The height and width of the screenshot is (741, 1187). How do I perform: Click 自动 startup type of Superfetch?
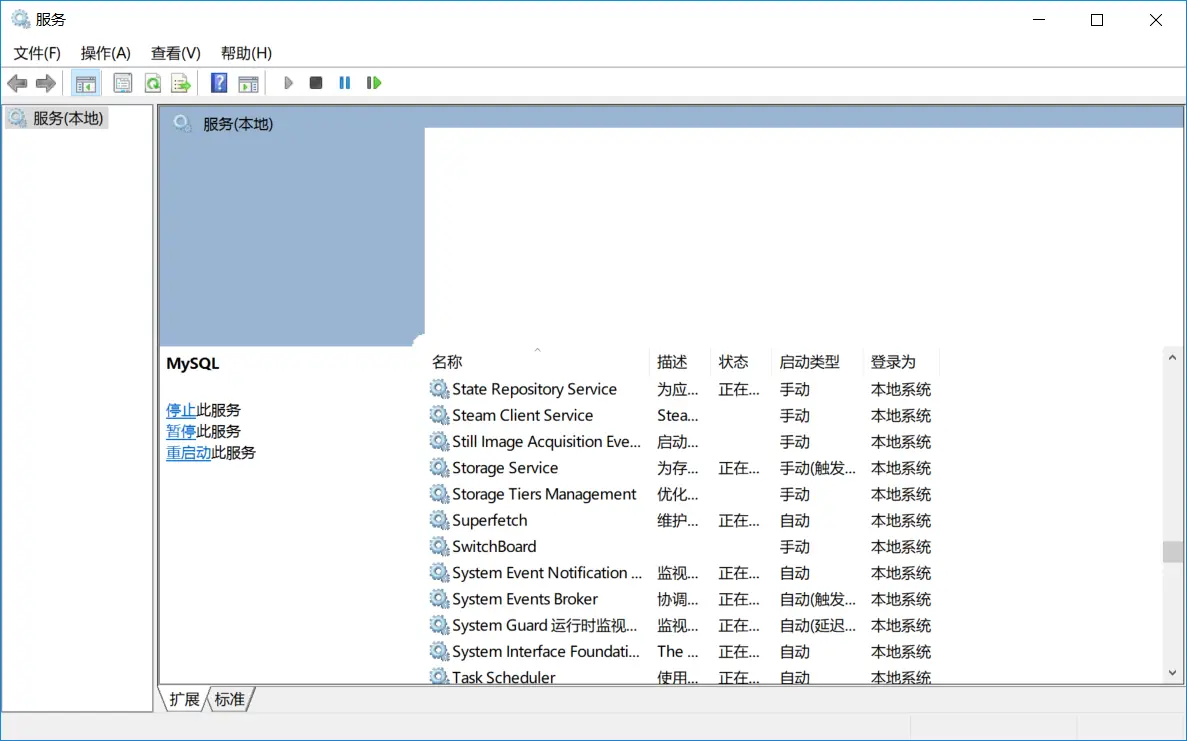(x=795, y=520)
